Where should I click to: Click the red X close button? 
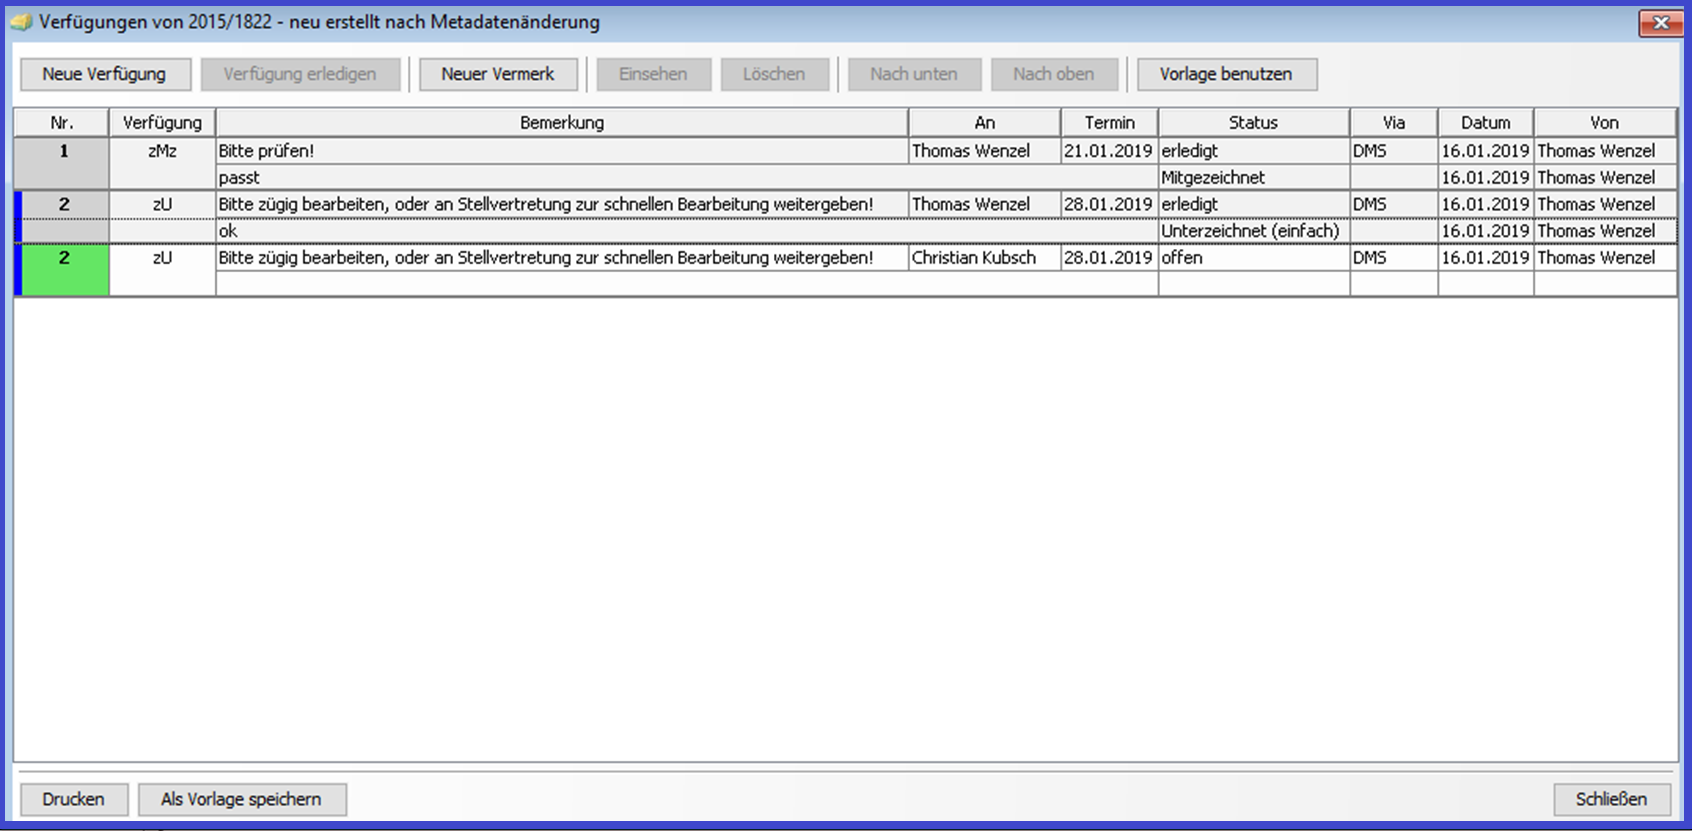(1660, 22)
